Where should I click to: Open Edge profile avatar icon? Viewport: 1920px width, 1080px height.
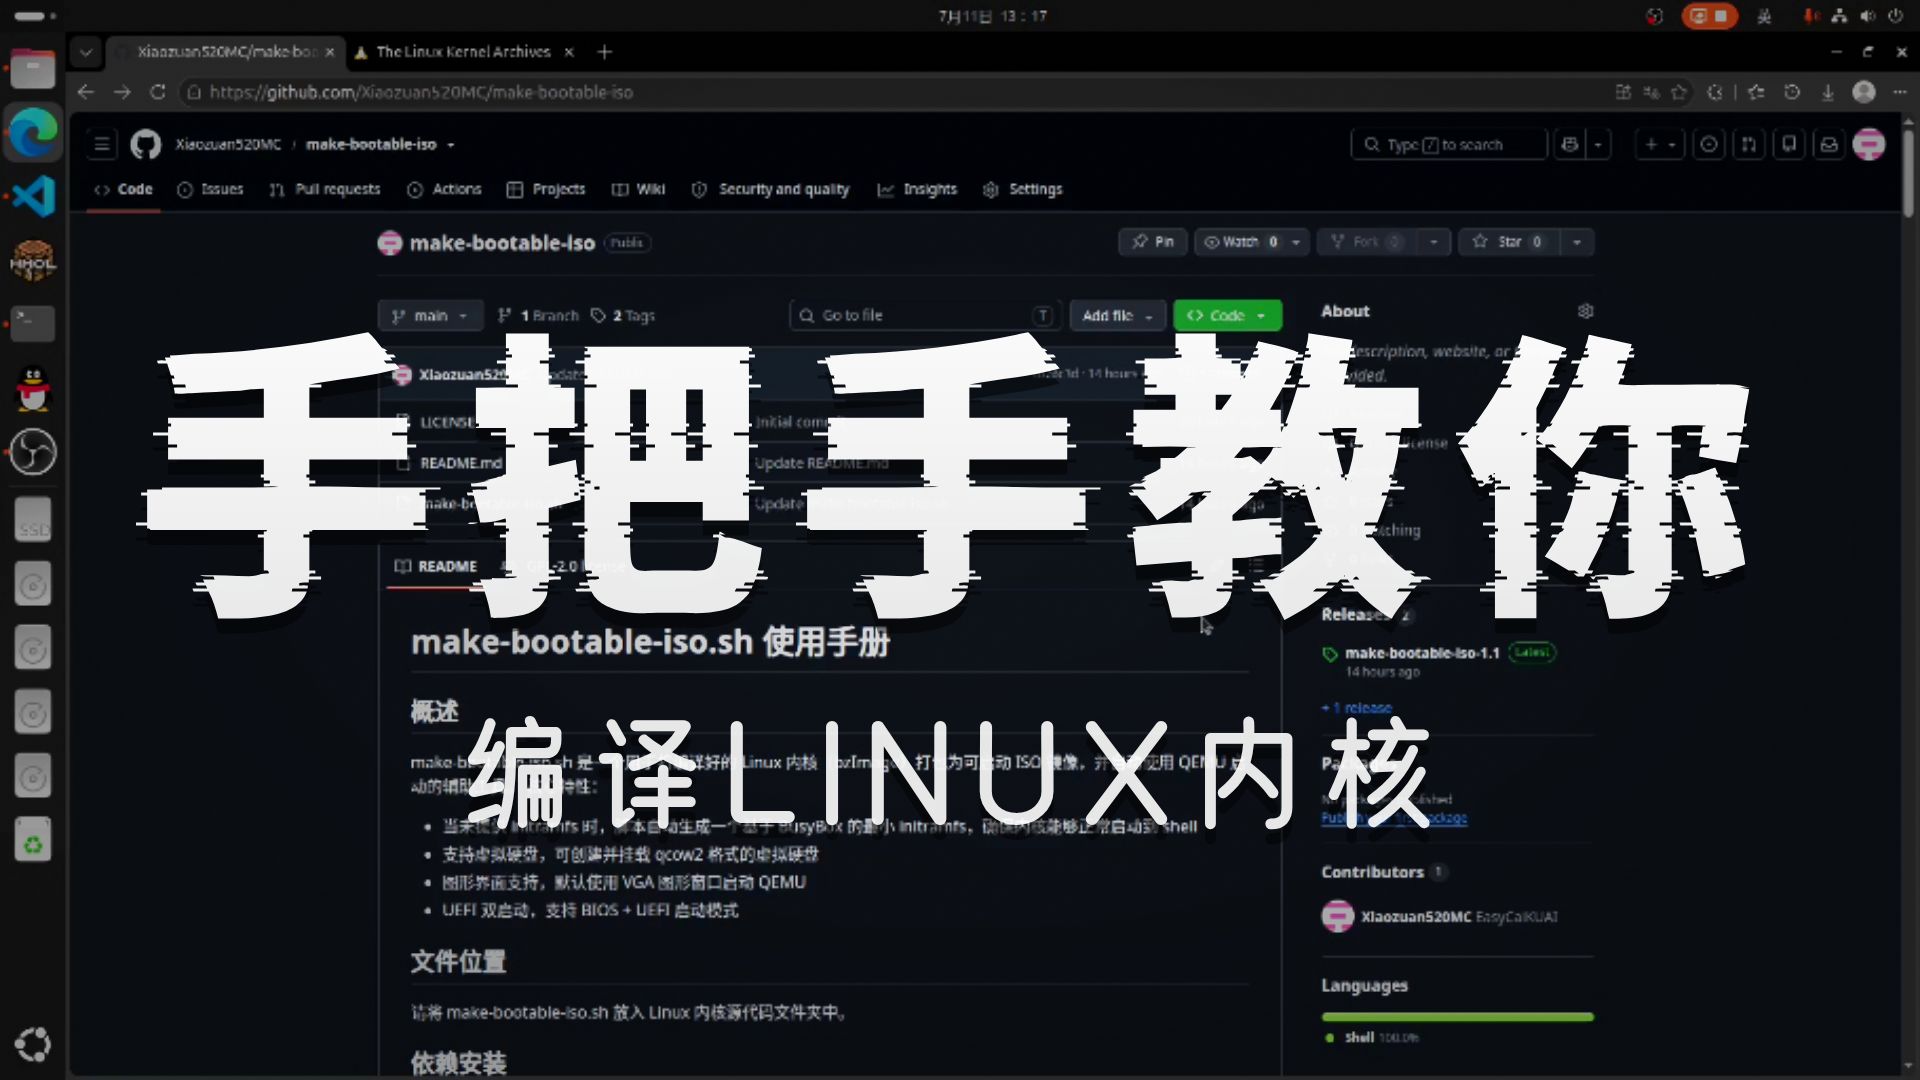click(x=1864, y=92)
